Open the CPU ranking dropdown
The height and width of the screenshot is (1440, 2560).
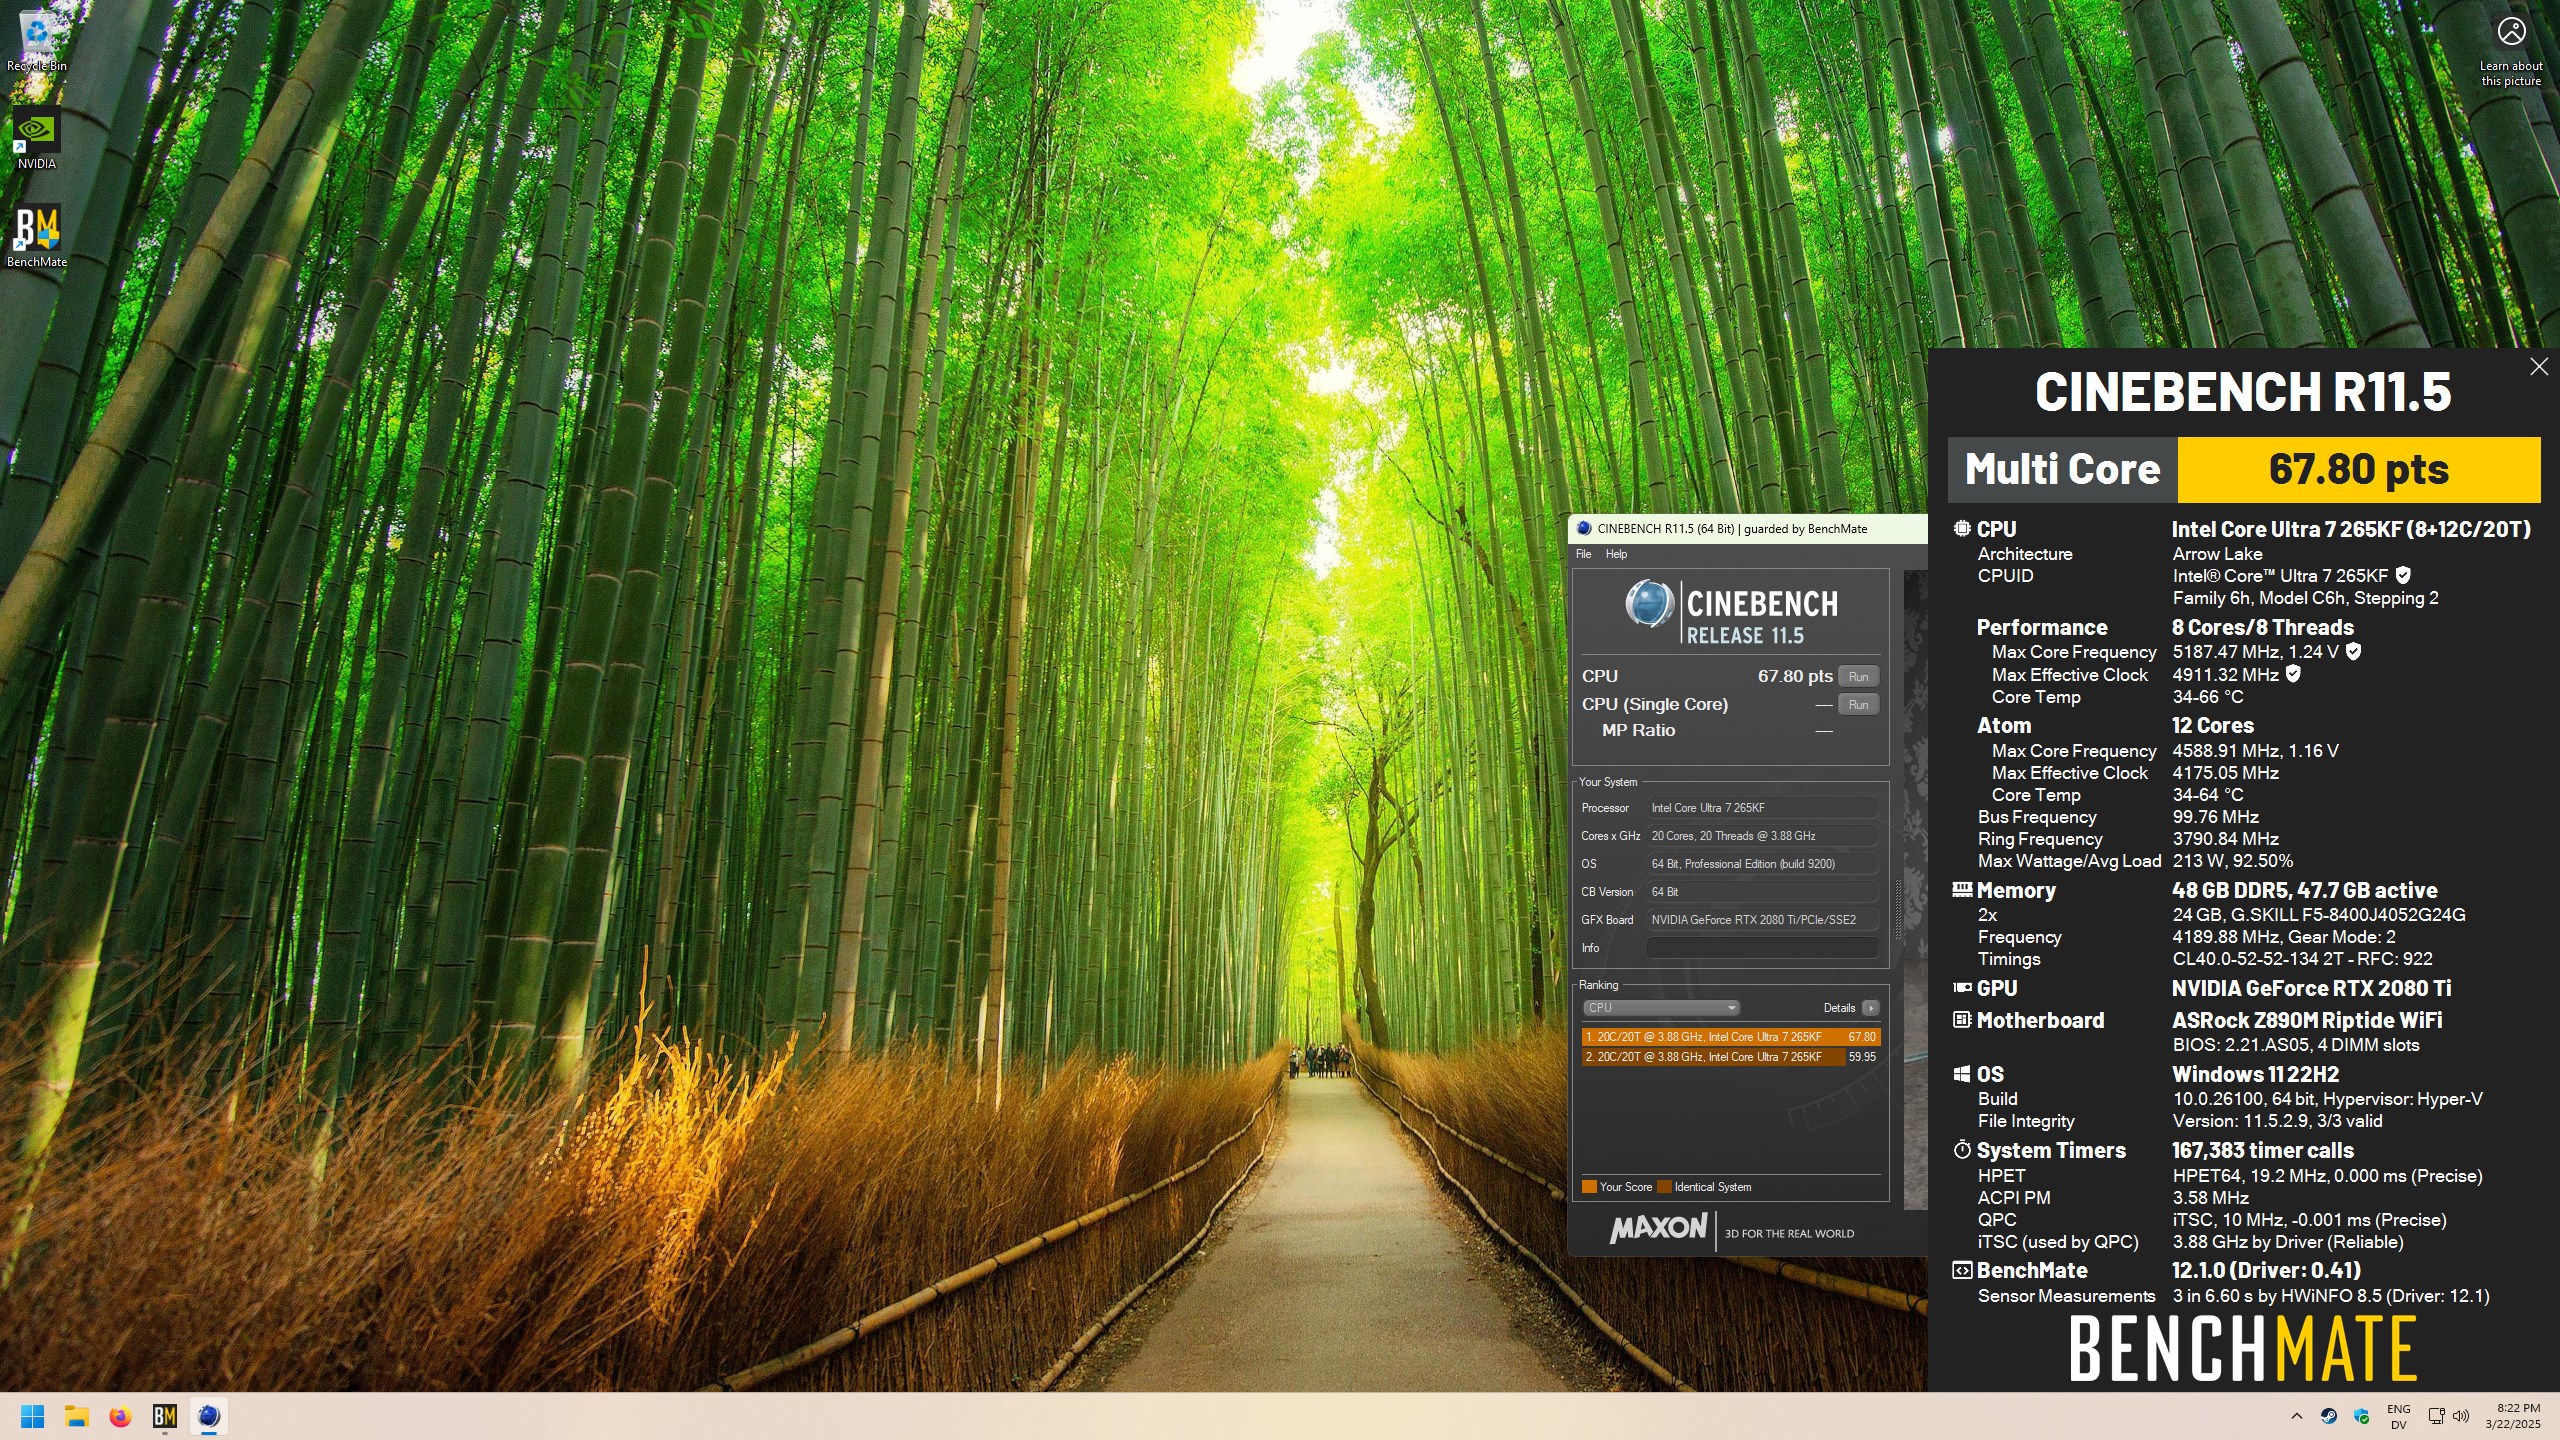pos(1661,1008)
